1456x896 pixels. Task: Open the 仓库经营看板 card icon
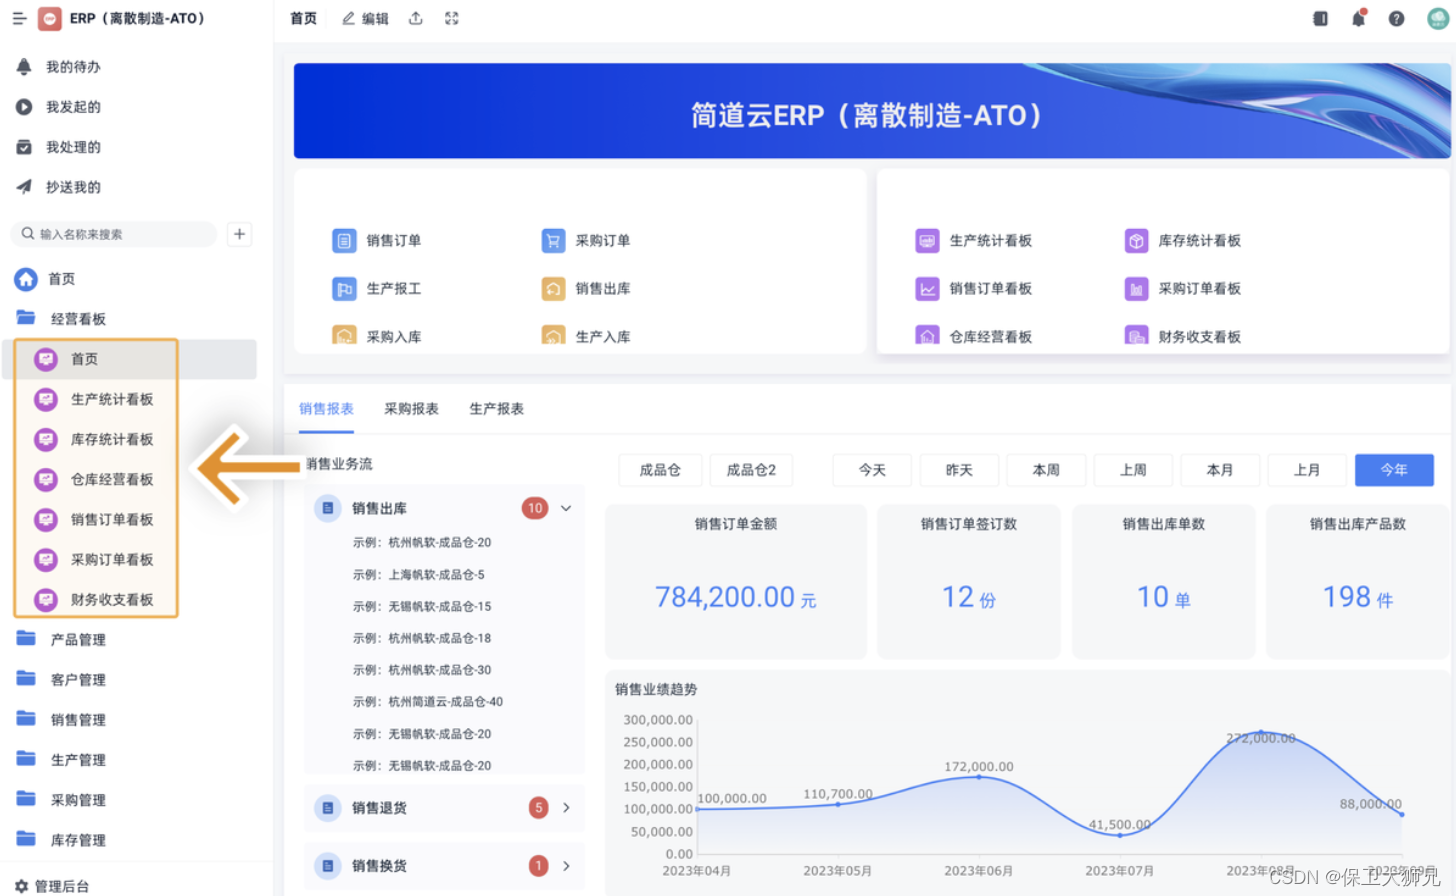click(x=927, y=335)
